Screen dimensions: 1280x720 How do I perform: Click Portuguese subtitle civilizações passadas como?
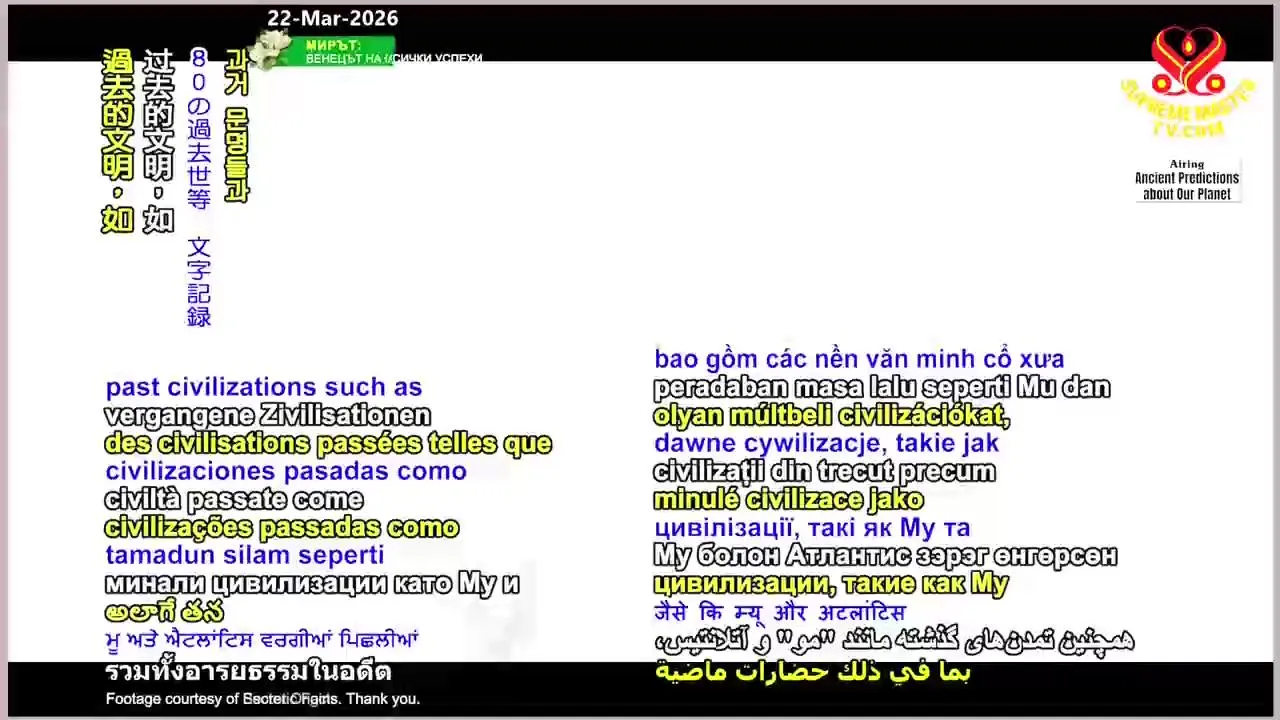[x=282, y=527]
